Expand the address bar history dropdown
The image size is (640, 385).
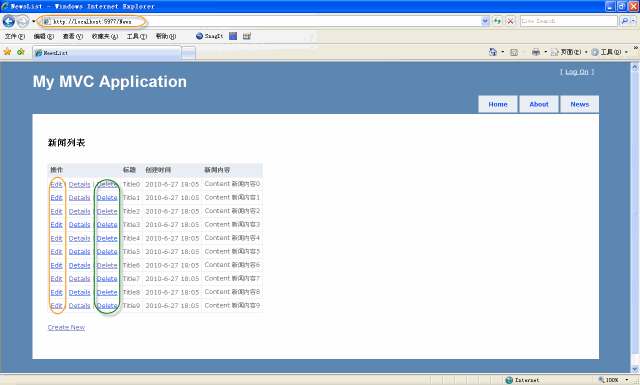[x=485, y=21]
